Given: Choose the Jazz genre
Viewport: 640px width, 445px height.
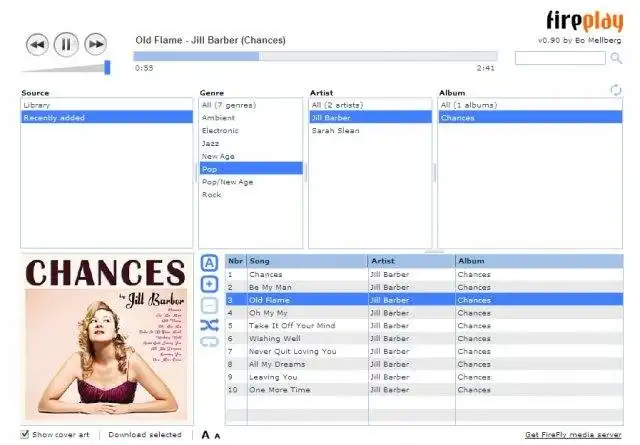Looking at the screenshot, I should pos(251,143).
